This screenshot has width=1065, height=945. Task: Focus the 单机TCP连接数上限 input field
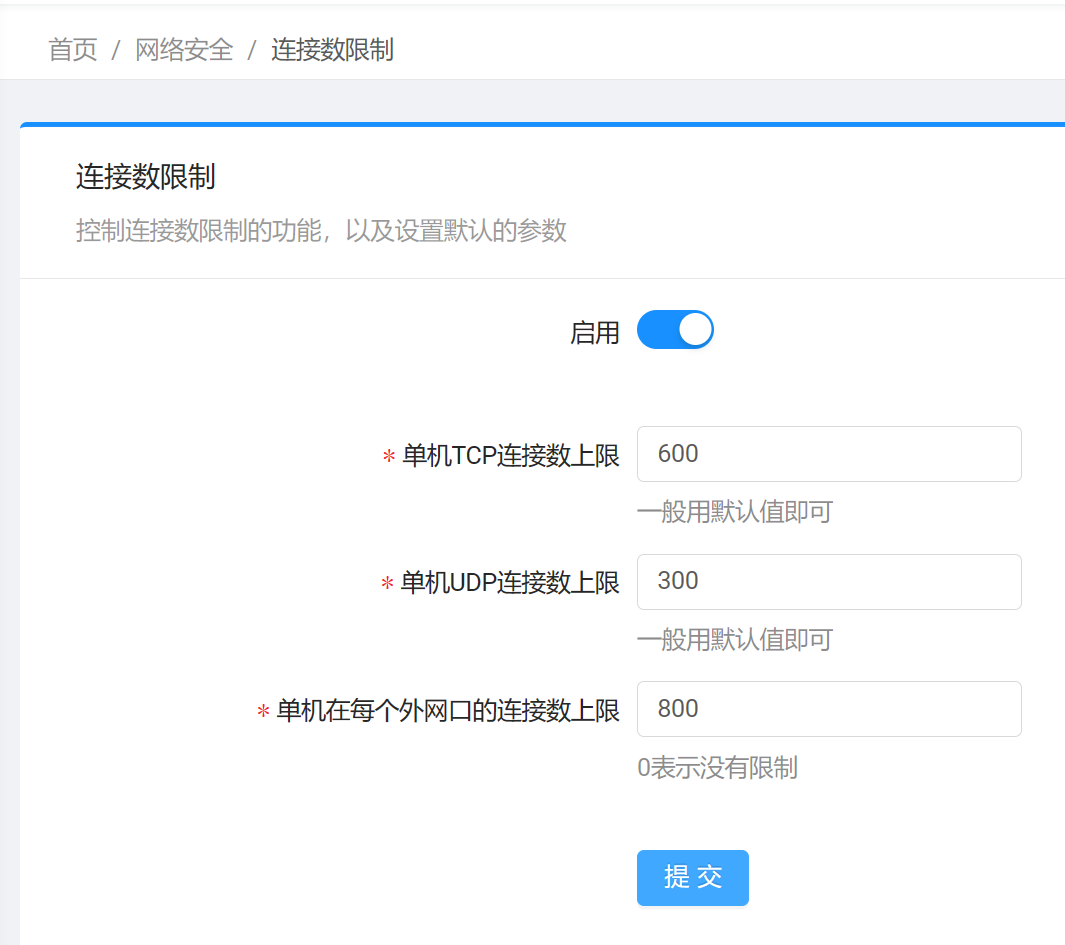tap(828, 454)
